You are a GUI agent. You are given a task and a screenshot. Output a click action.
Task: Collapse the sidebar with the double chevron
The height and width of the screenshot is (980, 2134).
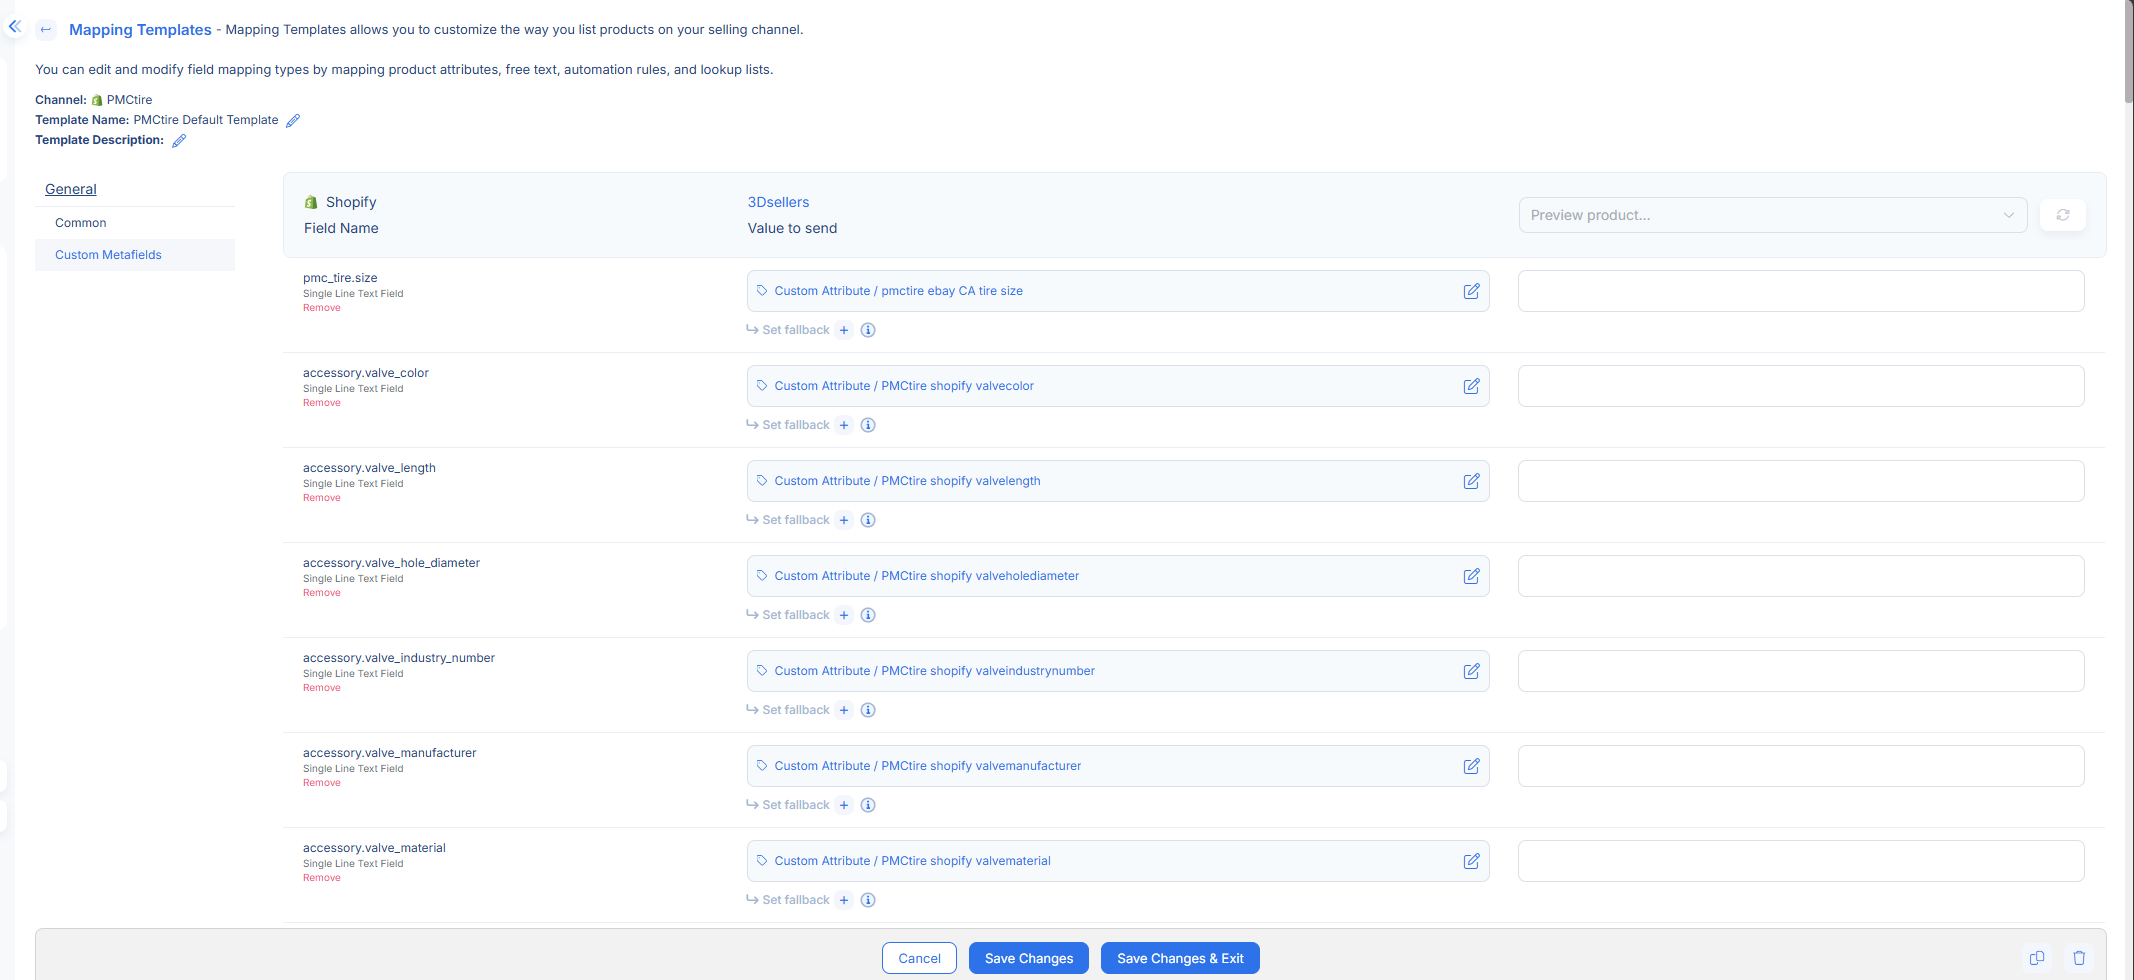click(x=14, y=26)
